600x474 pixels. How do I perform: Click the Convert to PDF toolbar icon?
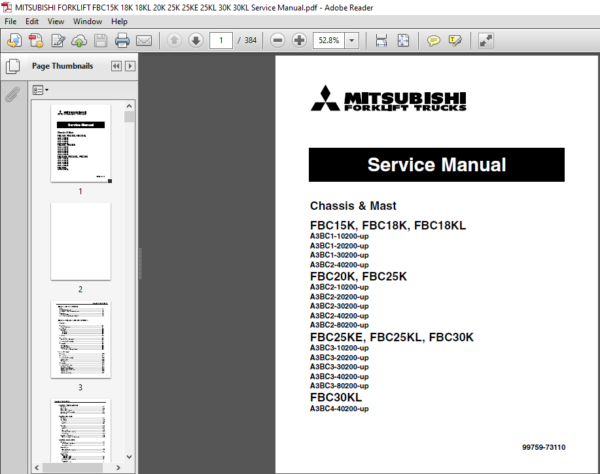point(36,41)
